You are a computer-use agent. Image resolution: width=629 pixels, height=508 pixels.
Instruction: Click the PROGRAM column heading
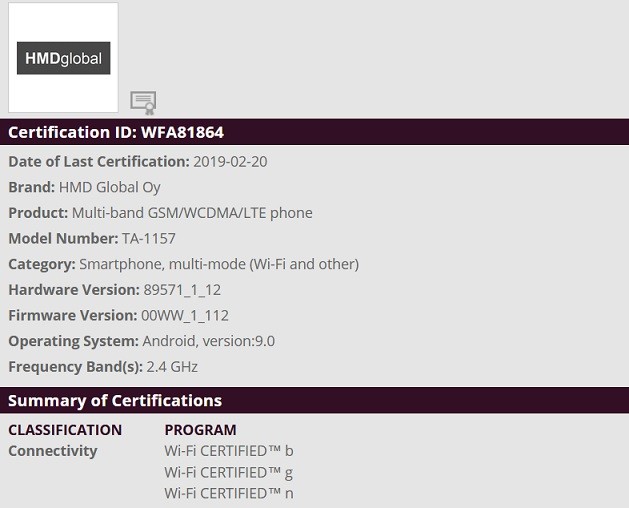200,430
